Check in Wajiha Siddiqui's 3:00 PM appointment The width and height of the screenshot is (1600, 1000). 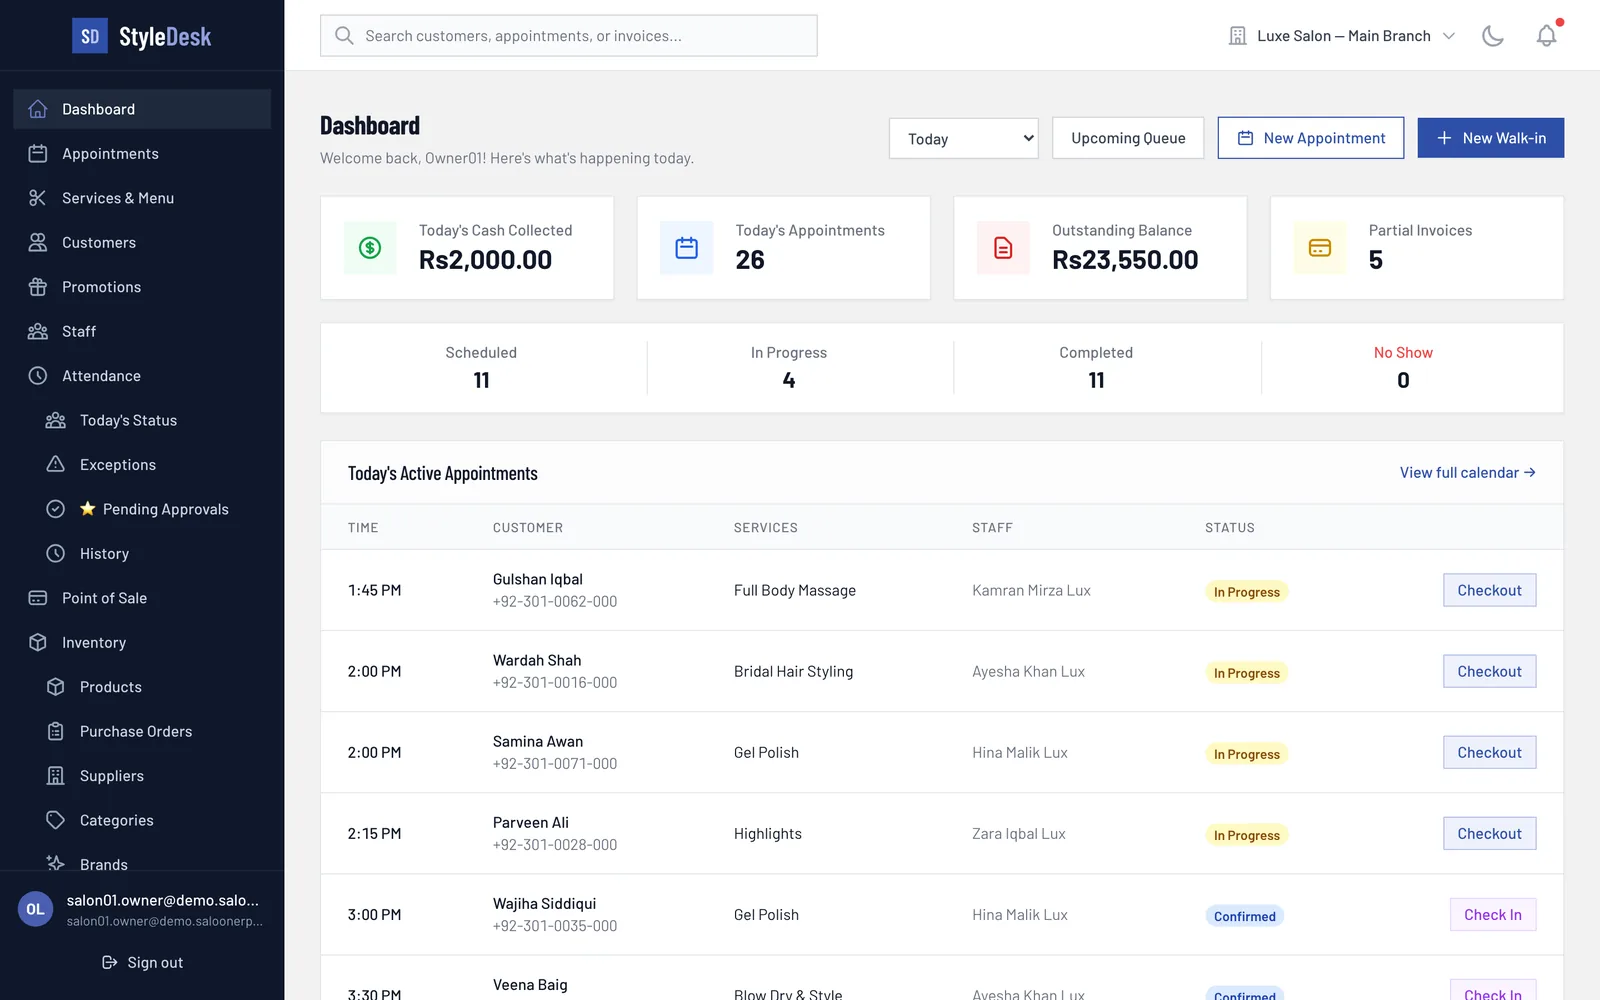click(1493, 914)
